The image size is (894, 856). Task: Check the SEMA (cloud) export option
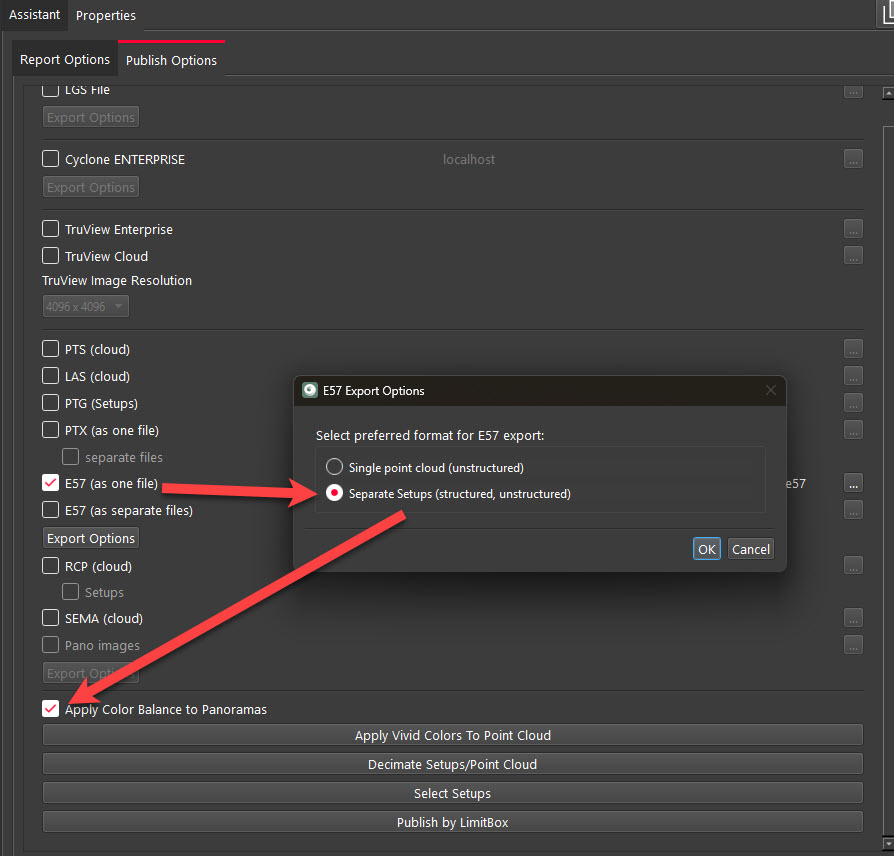tap(49, 617)
